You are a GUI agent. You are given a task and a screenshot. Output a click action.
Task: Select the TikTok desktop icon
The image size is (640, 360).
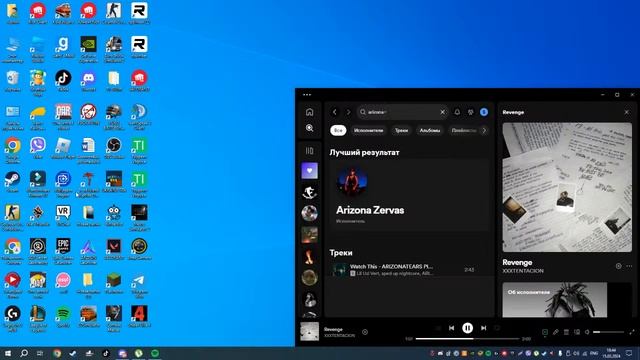point(63,80)
